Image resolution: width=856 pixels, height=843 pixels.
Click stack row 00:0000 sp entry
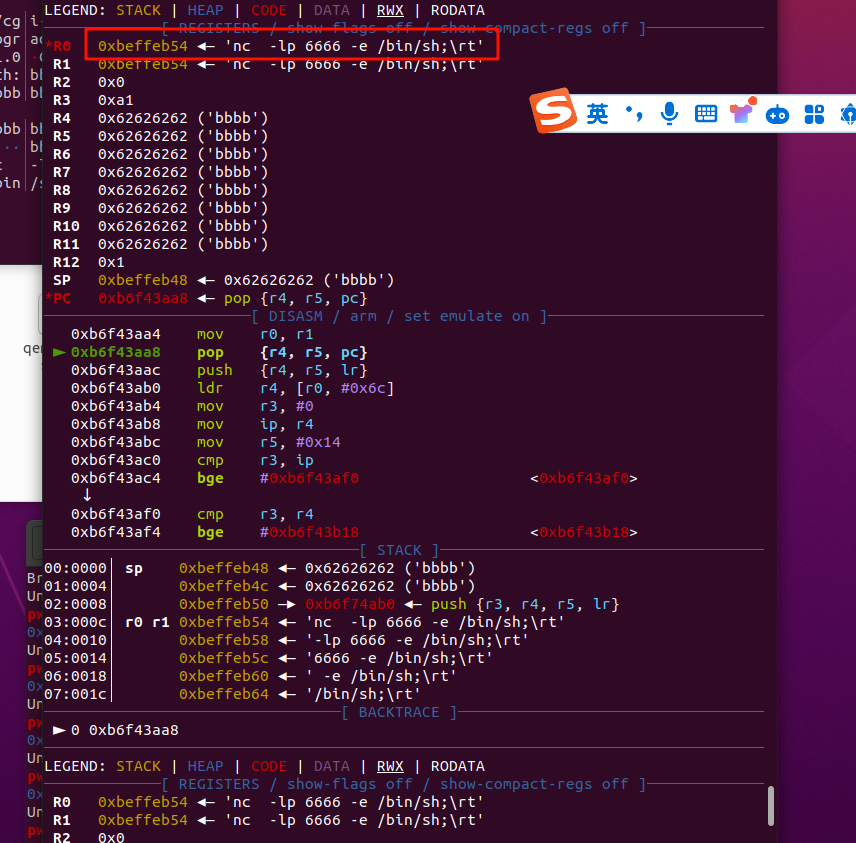click(x=259, y=569)
